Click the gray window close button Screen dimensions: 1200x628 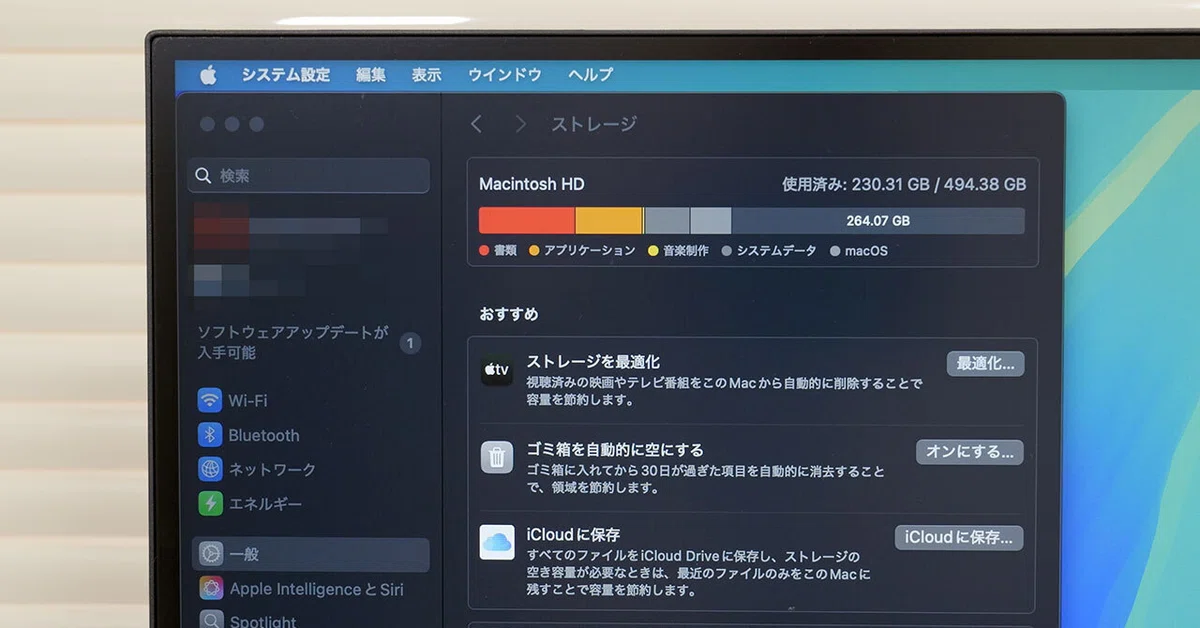[208, 124]
